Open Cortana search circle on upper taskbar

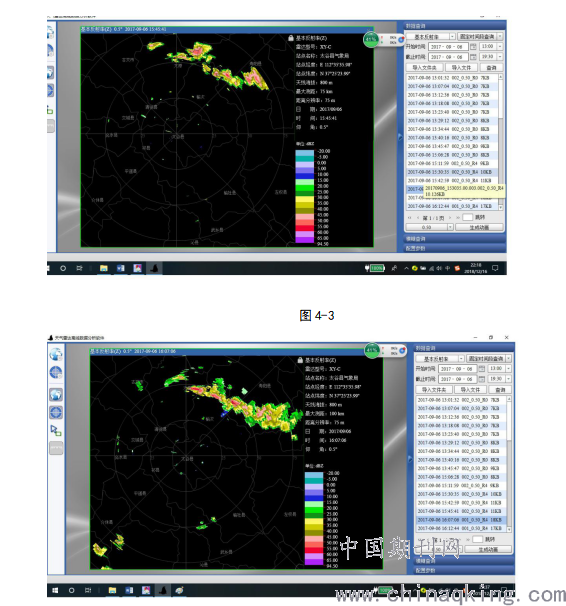click(x=63, y=268)
